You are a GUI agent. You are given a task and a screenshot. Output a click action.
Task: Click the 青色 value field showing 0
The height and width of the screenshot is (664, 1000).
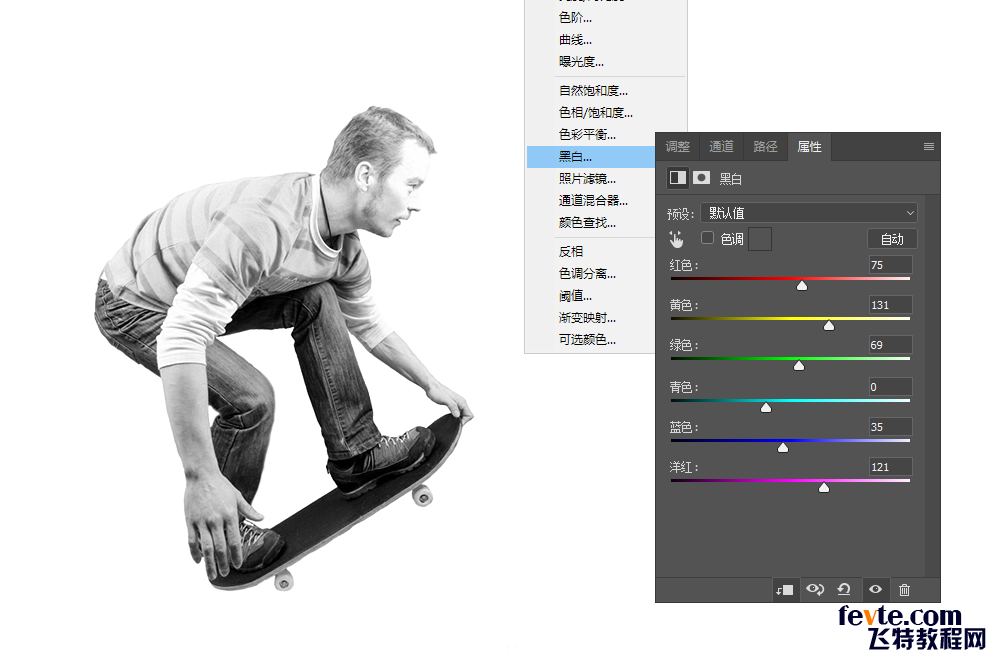890,387
